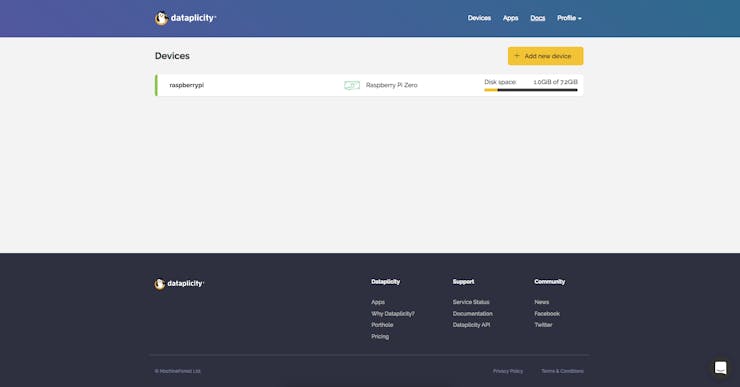This screenshot has width=740, height=387.
Task: Open the raspberrypi device row
Action: point(369,85)
